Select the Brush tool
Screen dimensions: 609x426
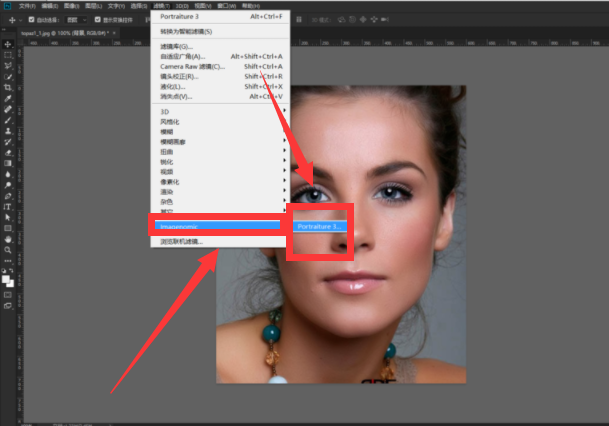[x=8, y=119]
